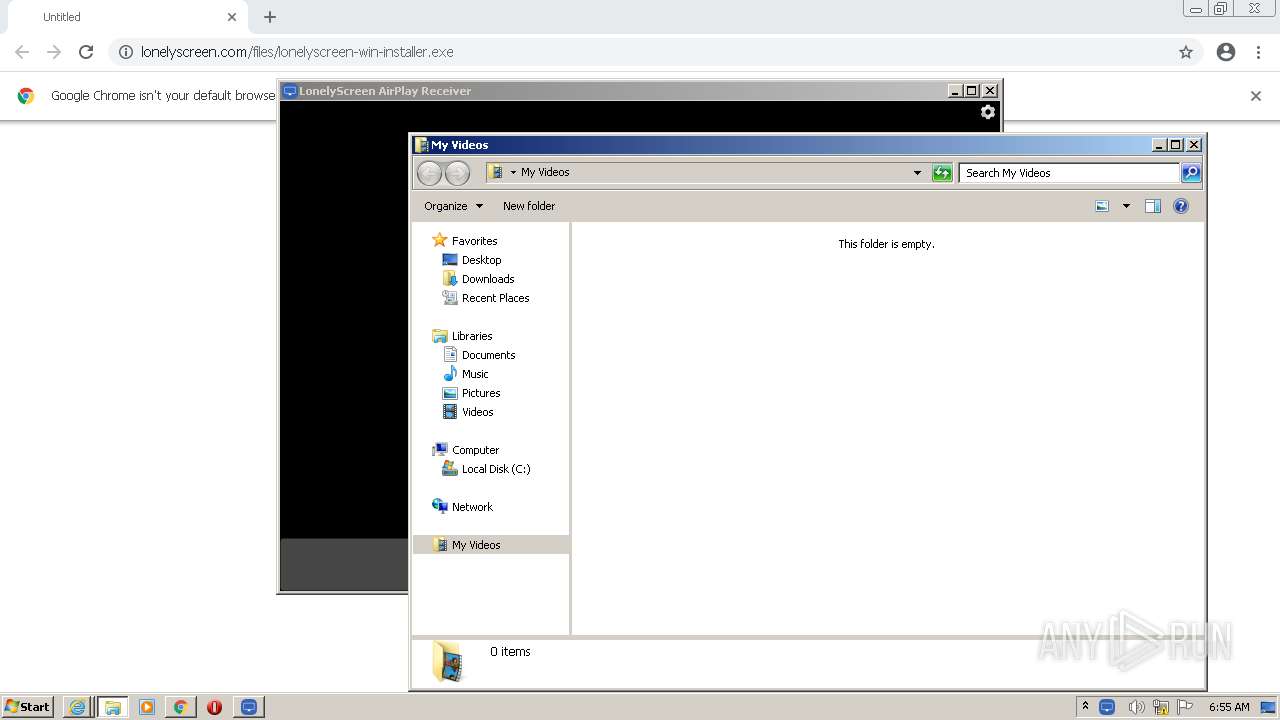This screenshot has height=720, width=1280.
Task: Click the system clock showing 6:55 AM
Action: point(1229,707)
